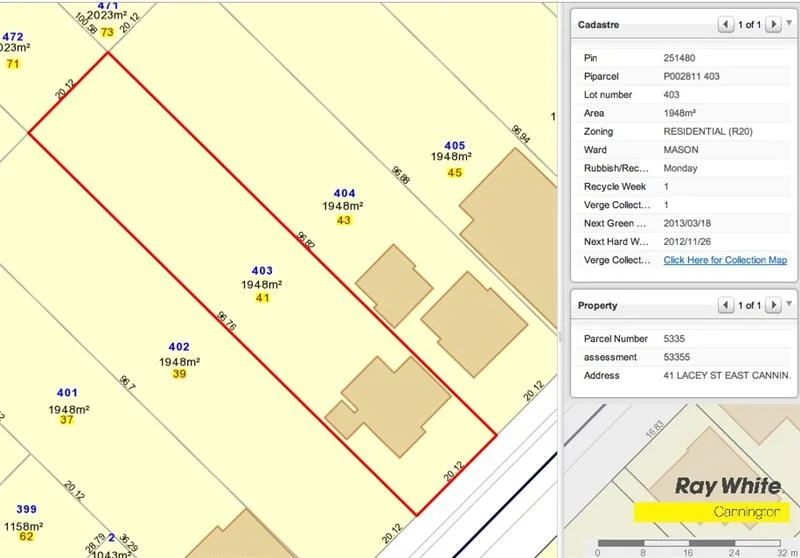Viewport: 800px width, 558px height.
Task: Click house number 43 yellow marker
Action: (344, 219)
